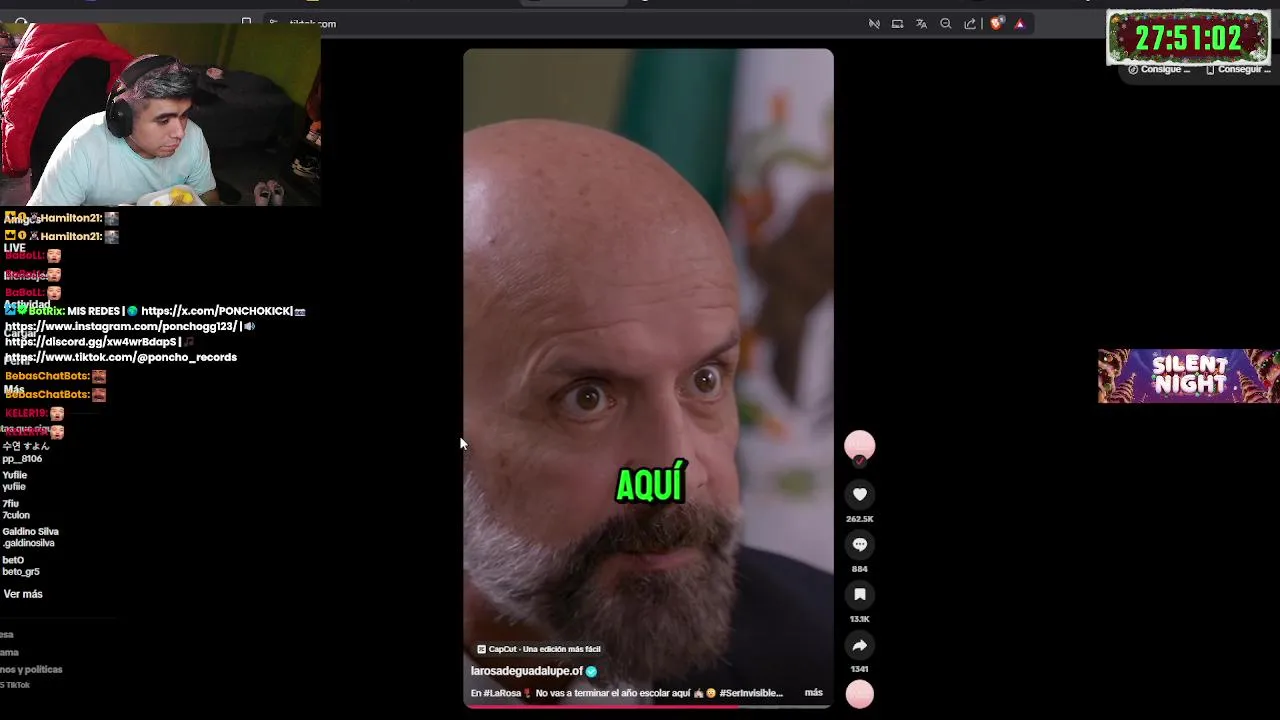The height and width of the screenshot is (720, 1280).
Task: Click the site settings icon before tiktok.com
Action: click(x=273, y=23)
